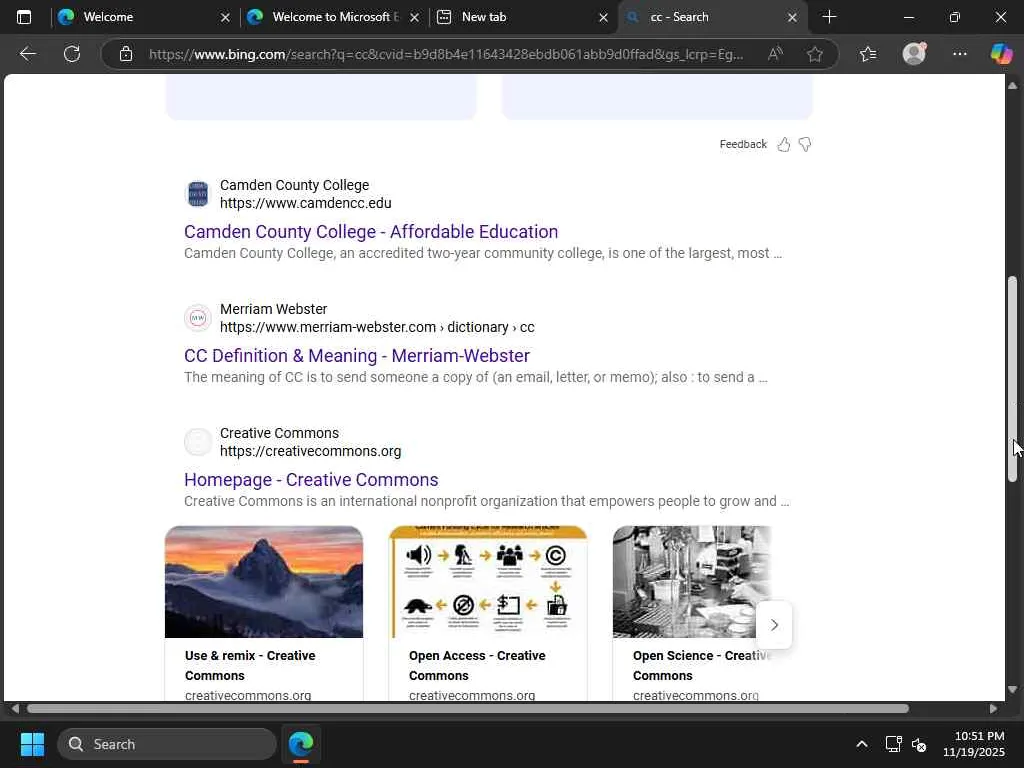Close the New tab tab

603,18
